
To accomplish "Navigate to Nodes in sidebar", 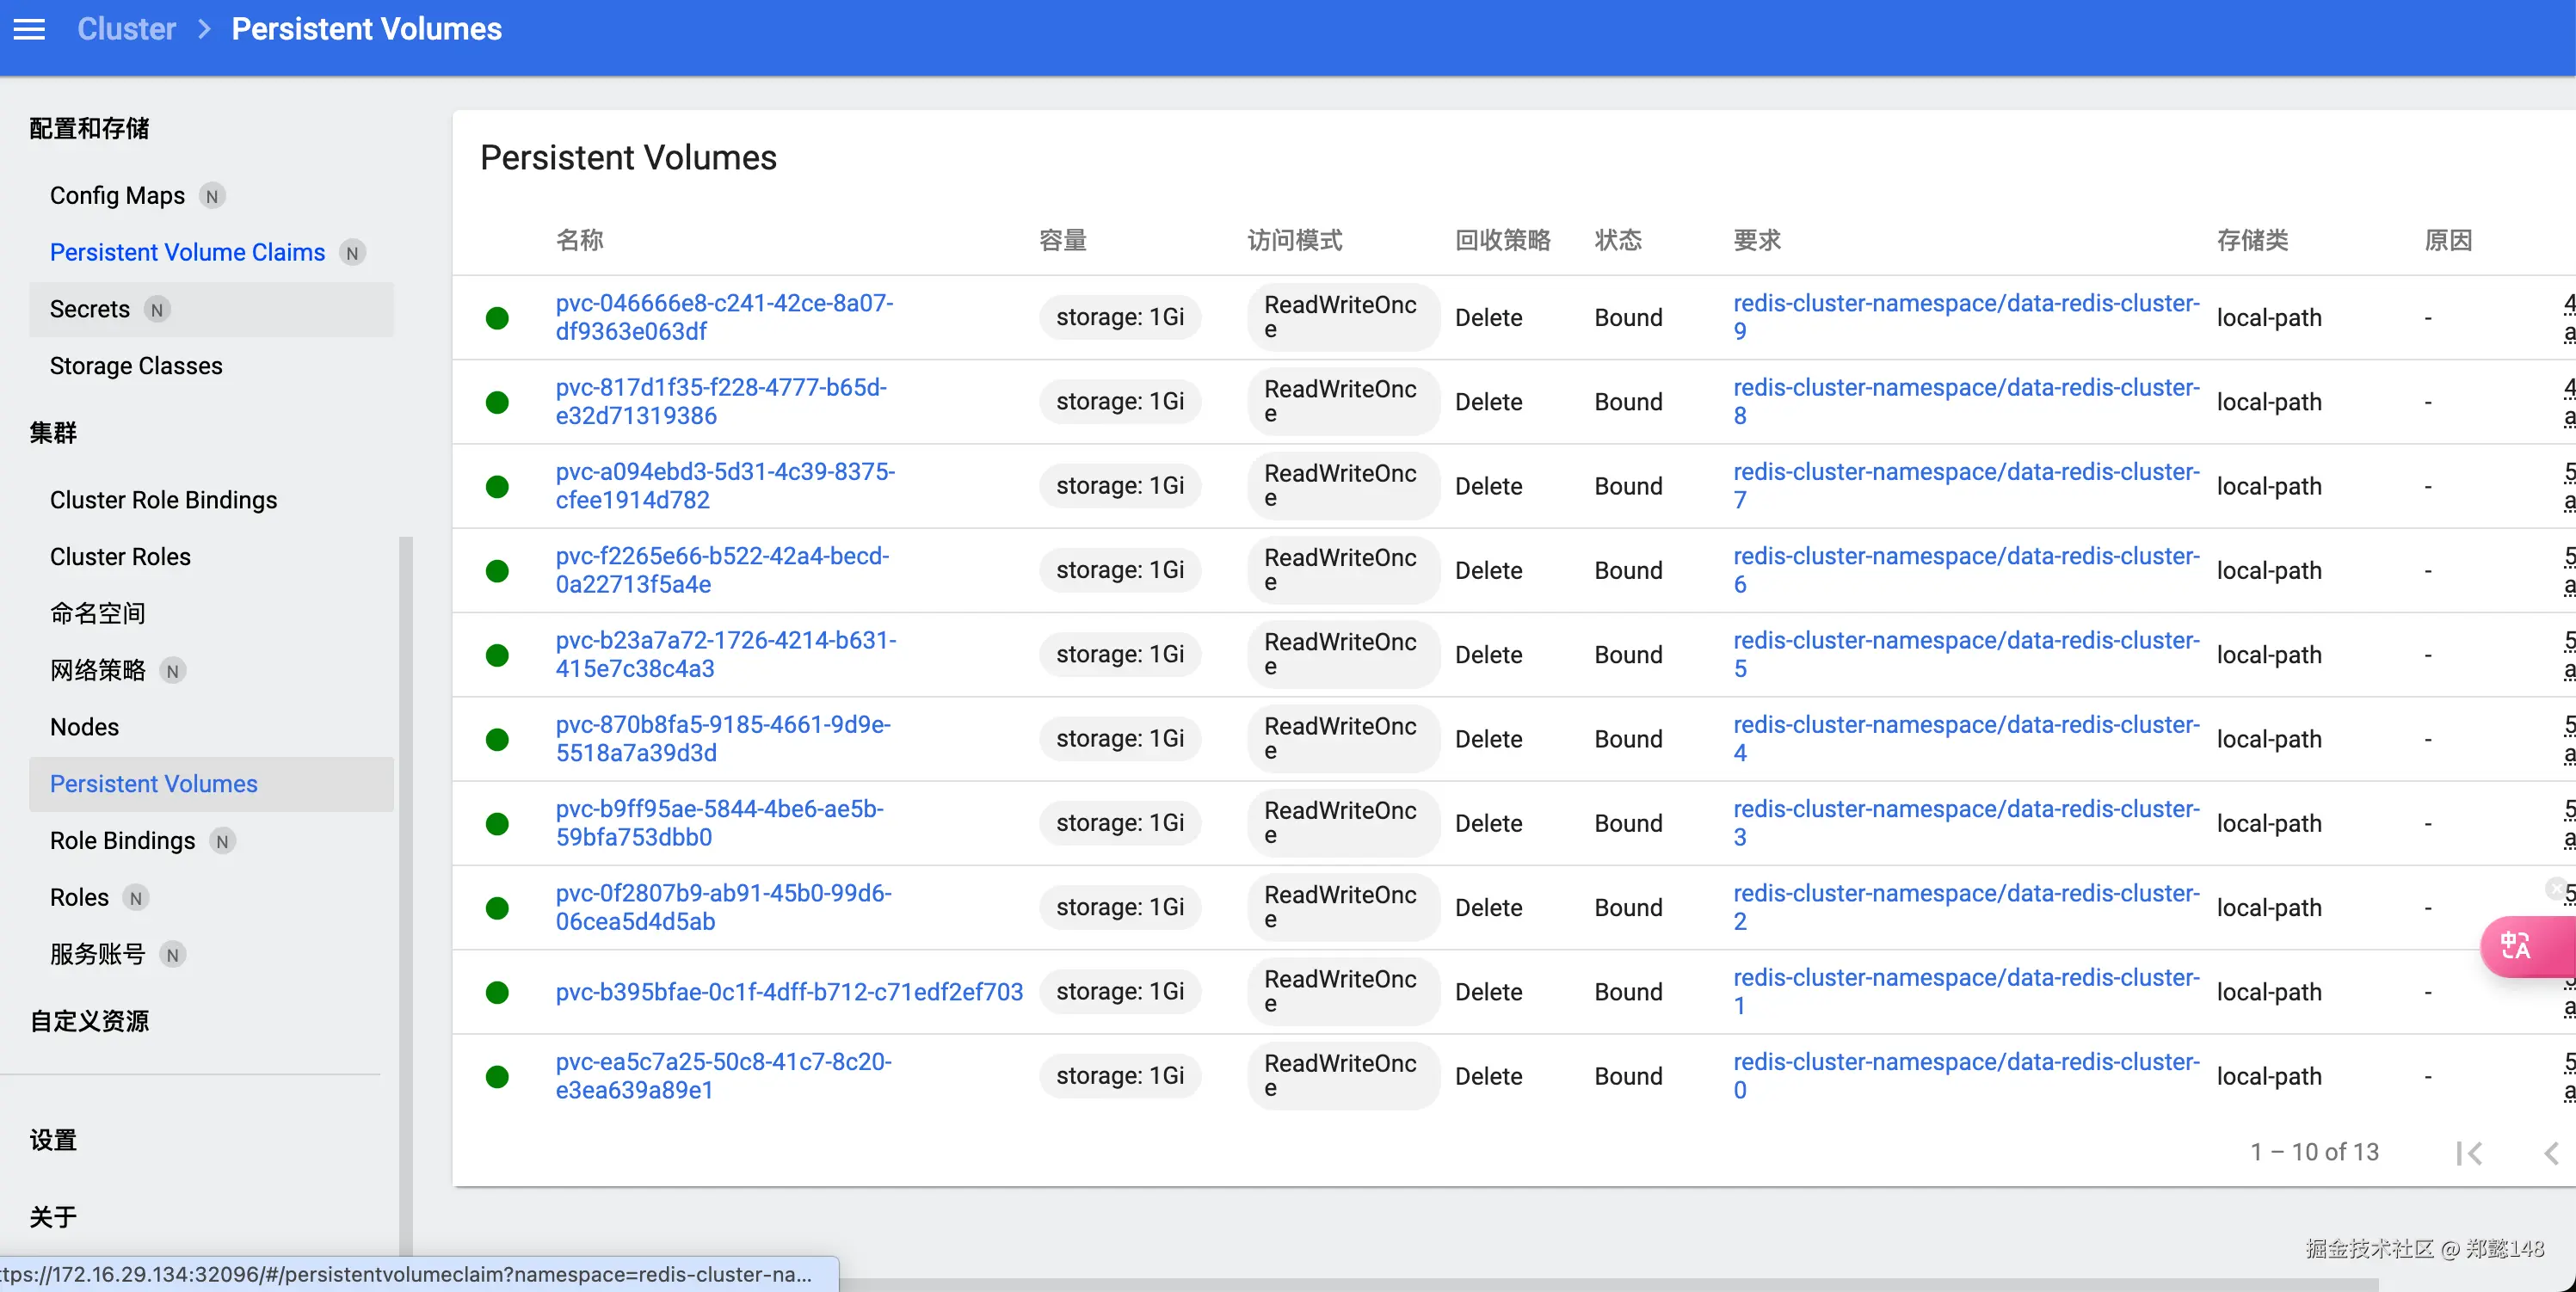I will point(84,727).
